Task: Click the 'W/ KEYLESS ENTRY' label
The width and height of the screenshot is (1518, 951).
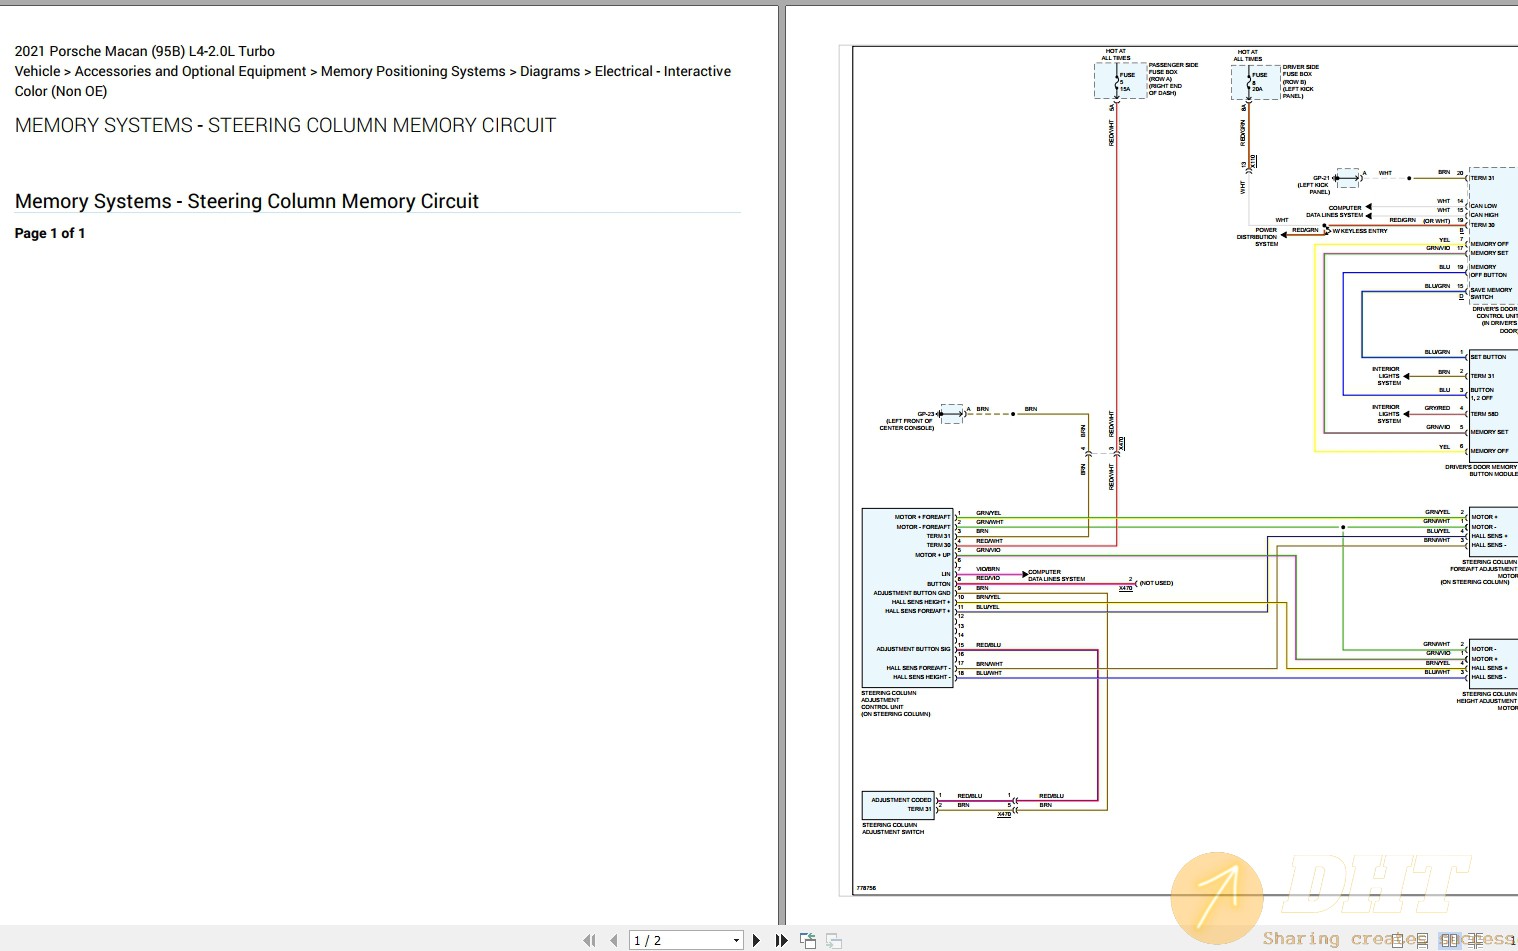Action: pyautogui.click(x=1360, y=231)
